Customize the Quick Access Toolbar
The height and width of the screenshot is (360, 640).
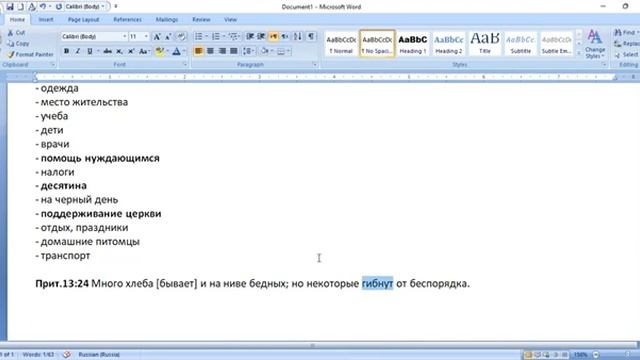pyautogui.click(x=116, y=7)
